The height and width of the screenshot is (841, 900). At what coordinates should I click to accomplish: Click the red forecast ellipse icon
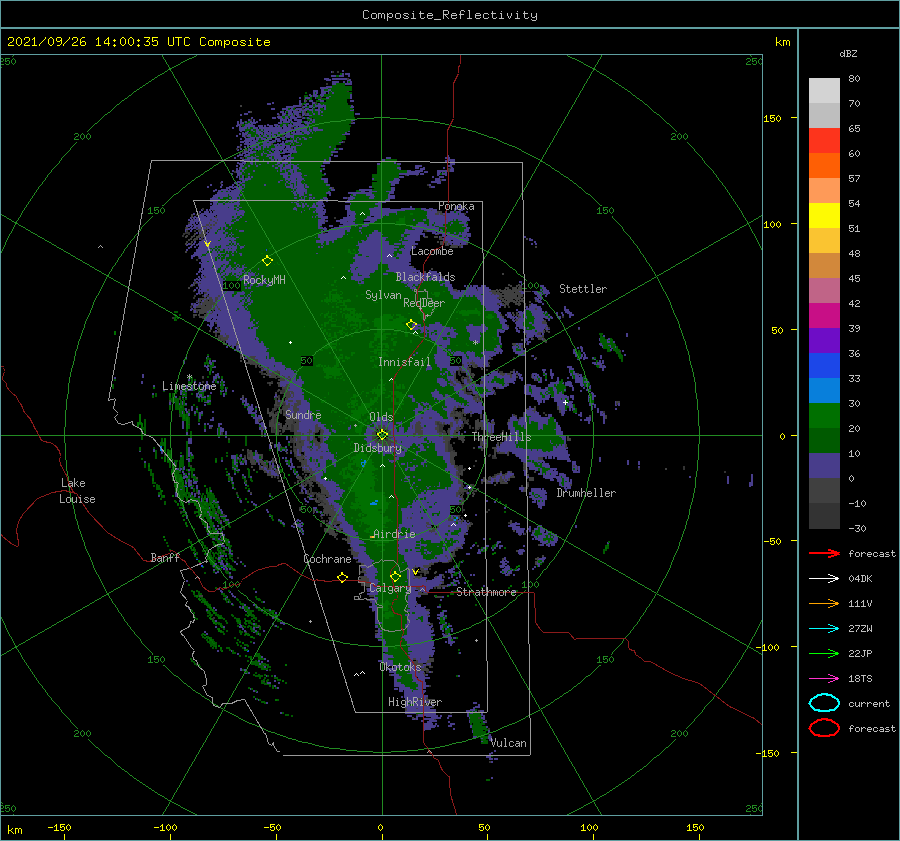click(x=824, y=728)
